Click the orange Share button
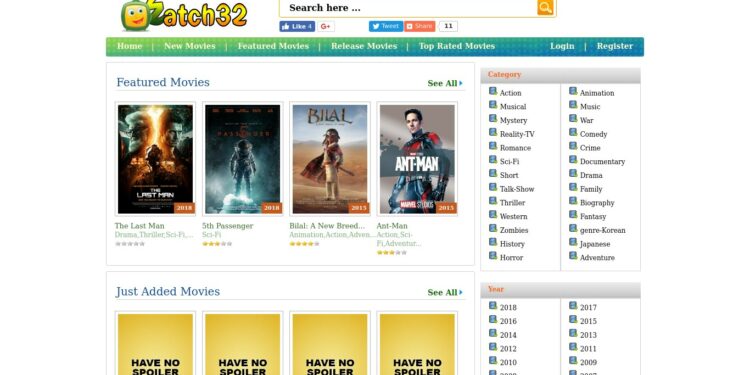Viewport: 750px width, 375px height. pos(419,26)
